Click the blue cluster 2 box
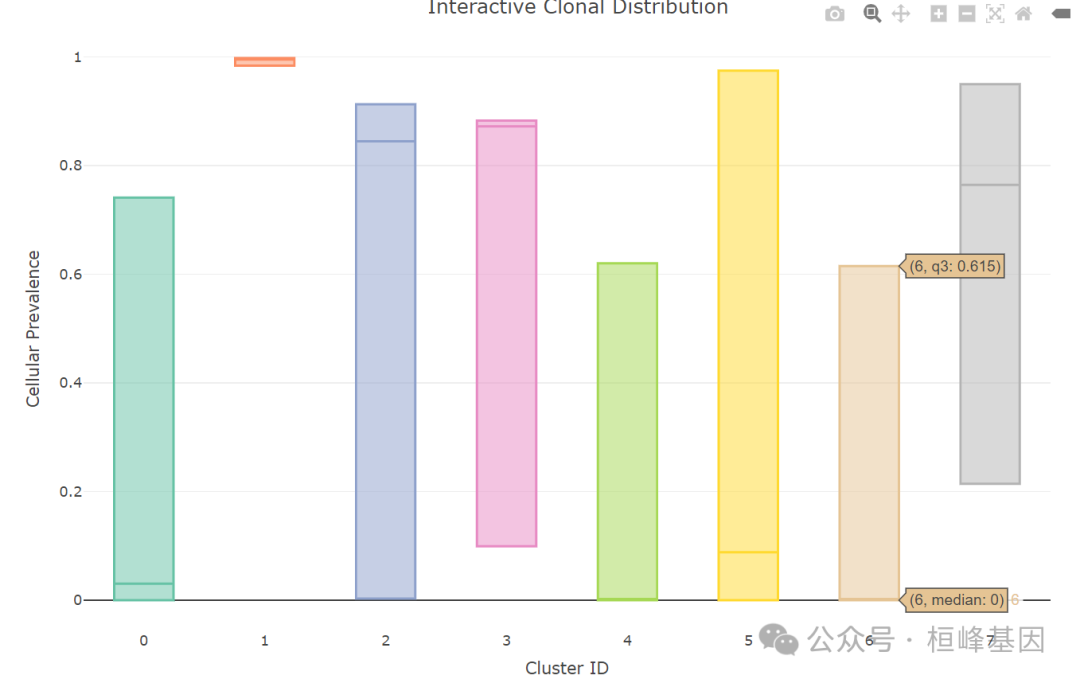The height and width of the screenshot is (683, 1080). (x=385, y=370)
